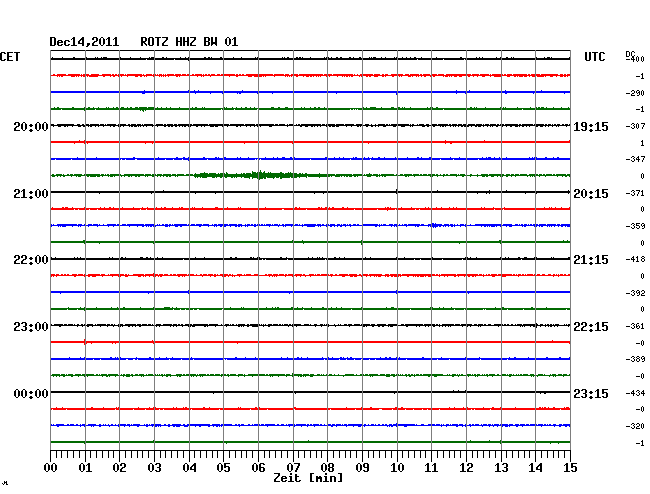Select the DC offset value -347
The width and height of the screenshot is (650, 494).
click(x=635, y=159)
